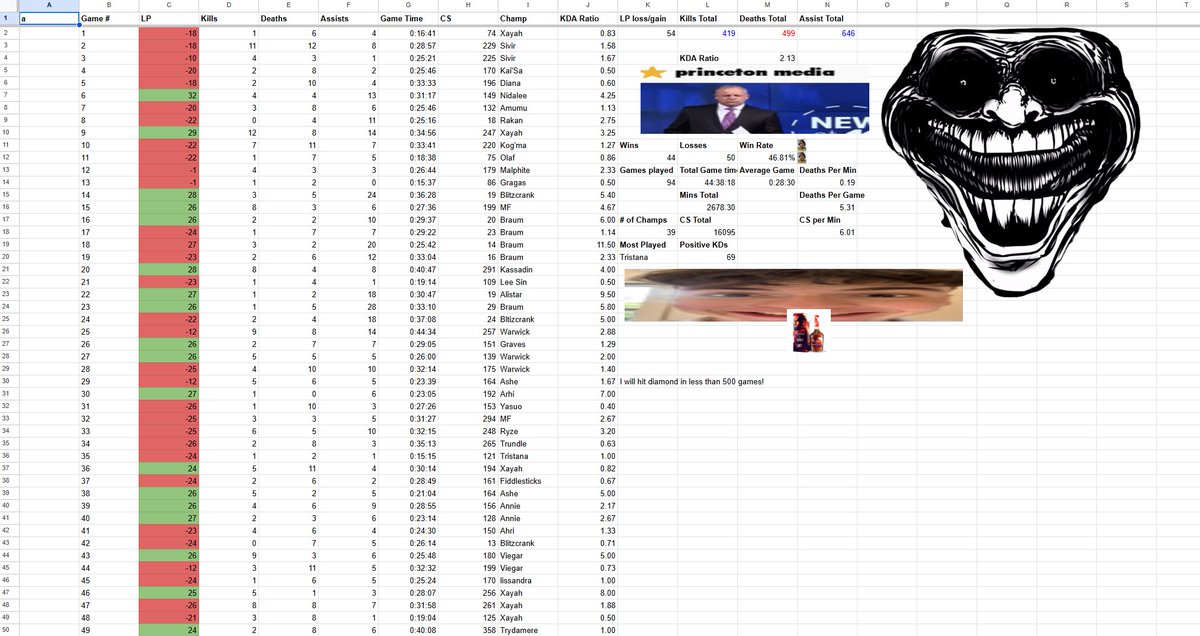Screen dimensions: 1200x636
Task: Click the 'Assists' header cell
Action: pos(348,19)
